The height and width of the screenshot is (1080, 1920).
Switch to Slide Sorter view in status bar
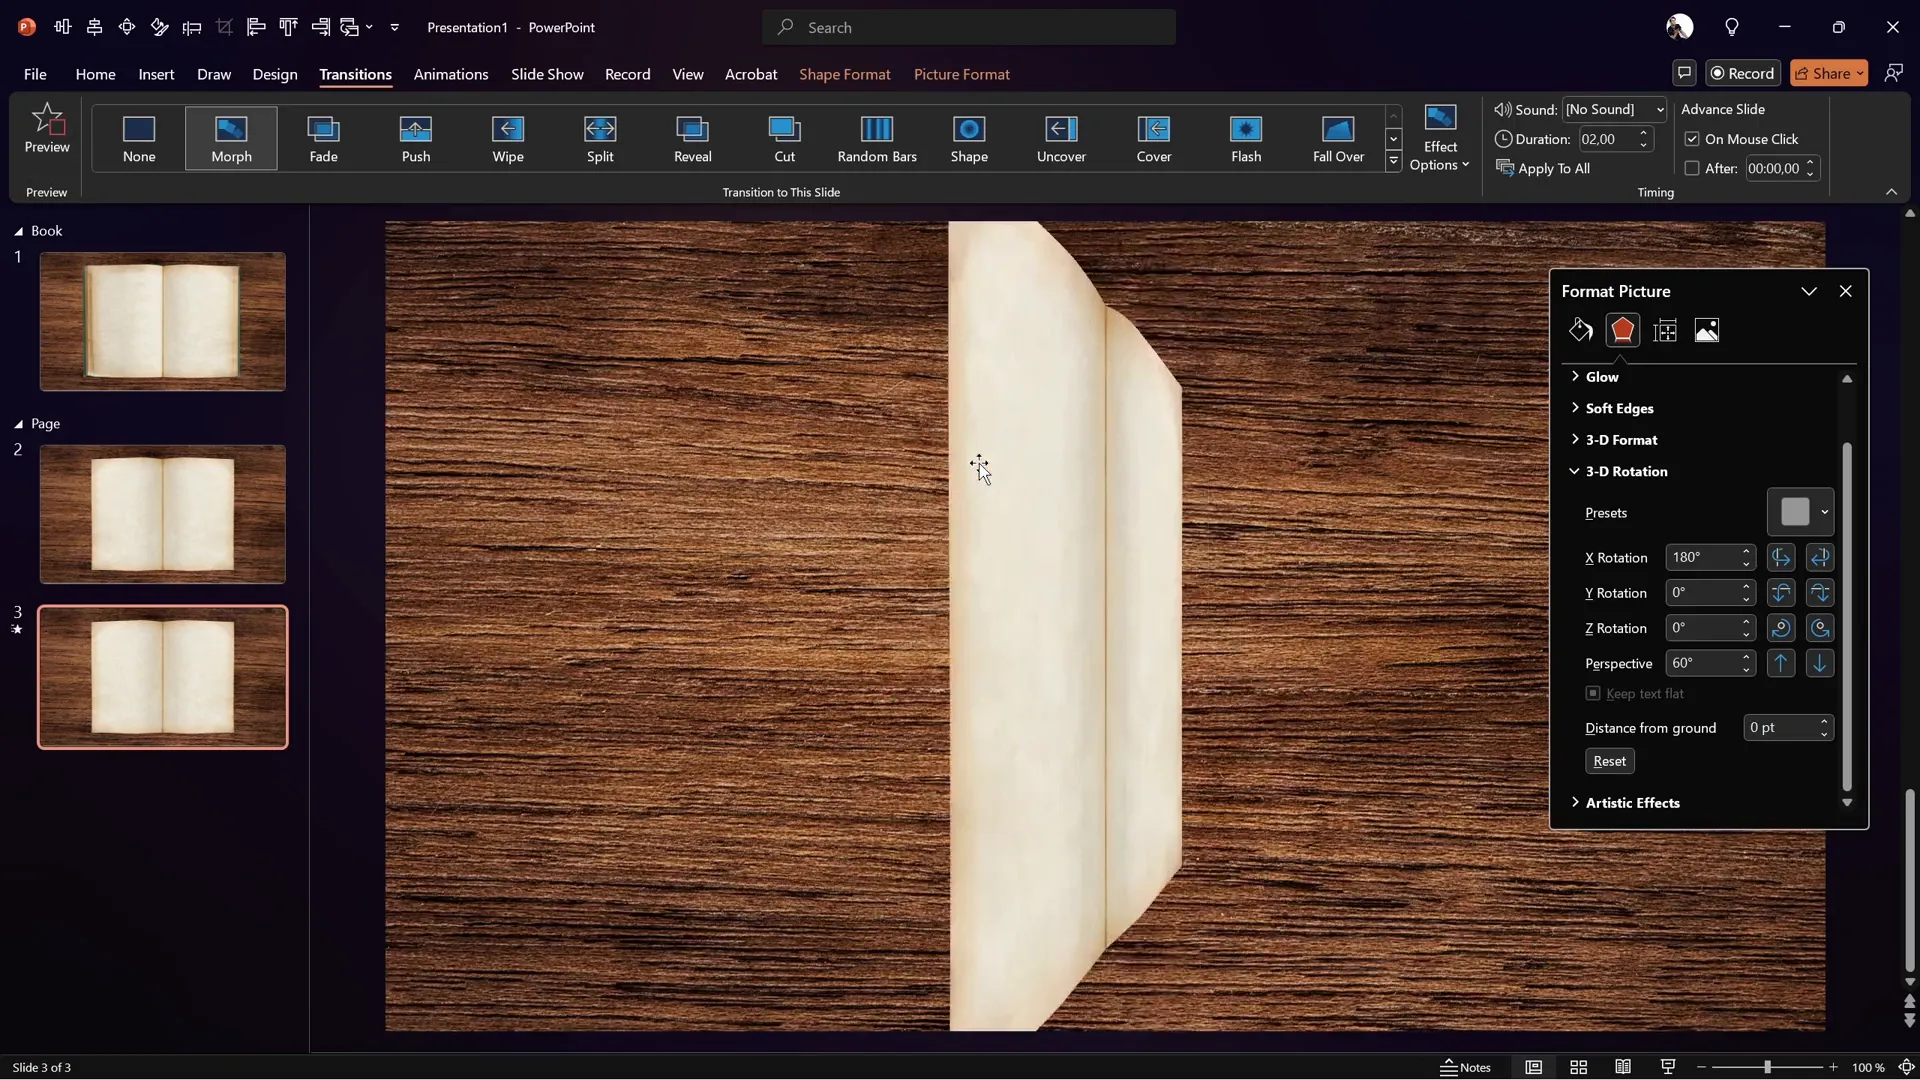click(1579, 1067)
